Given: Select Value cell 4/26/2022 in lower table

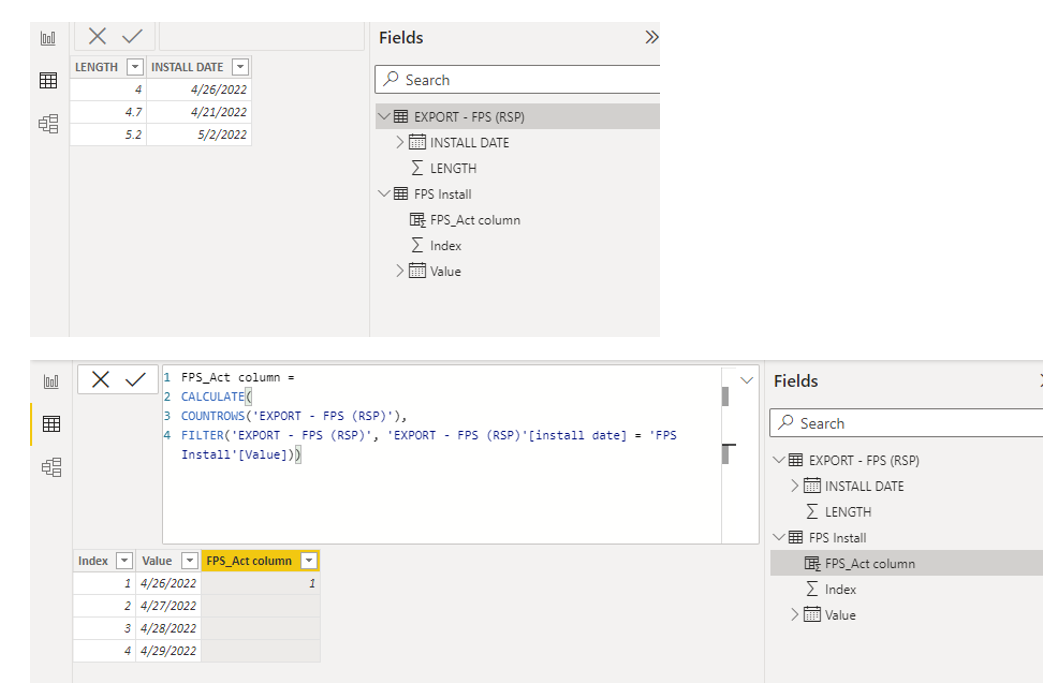Looking at the screenshot, I should [168, 583].
